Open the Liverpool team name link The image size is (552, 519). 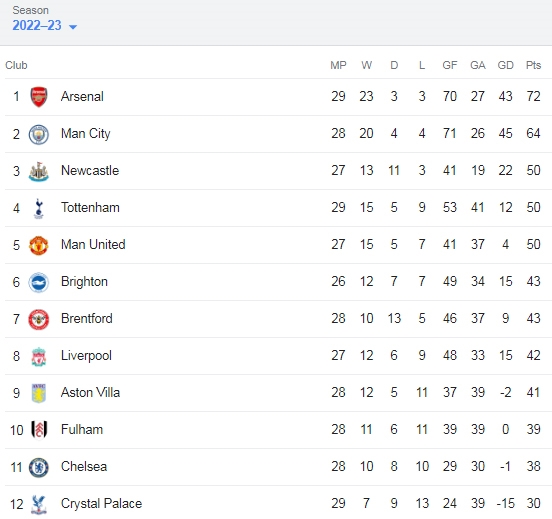coord(86,356)
